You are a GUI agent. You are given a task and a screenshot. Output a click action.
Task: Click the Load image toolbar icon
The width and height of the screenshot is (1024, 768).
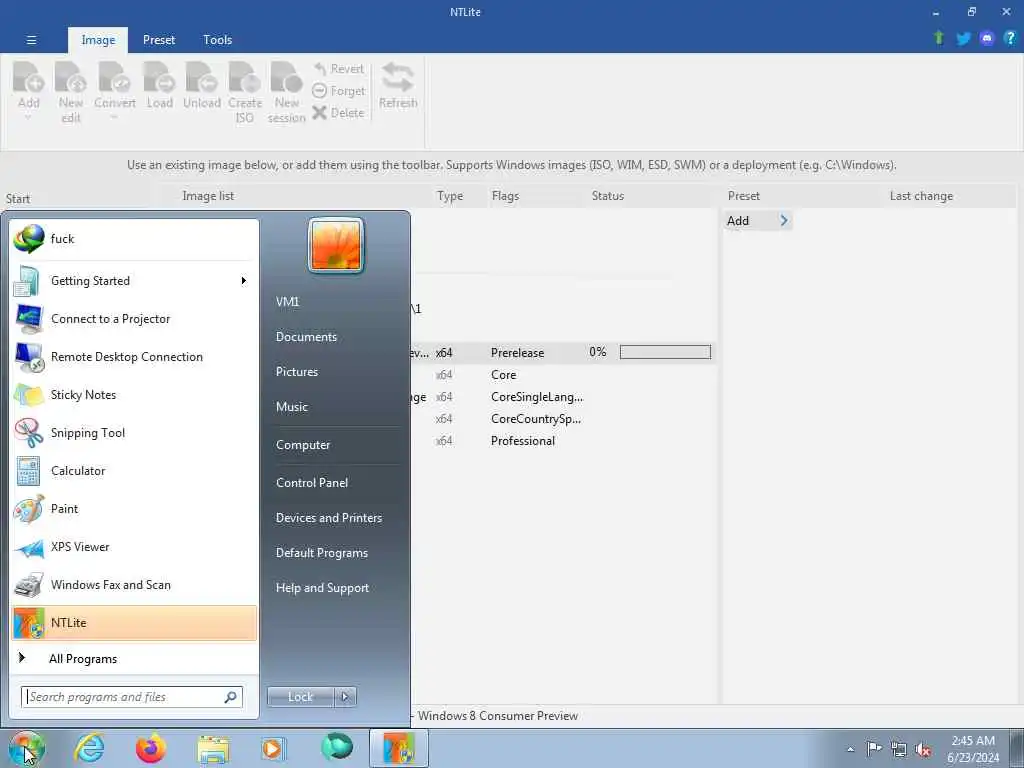[x=159, y=86]
